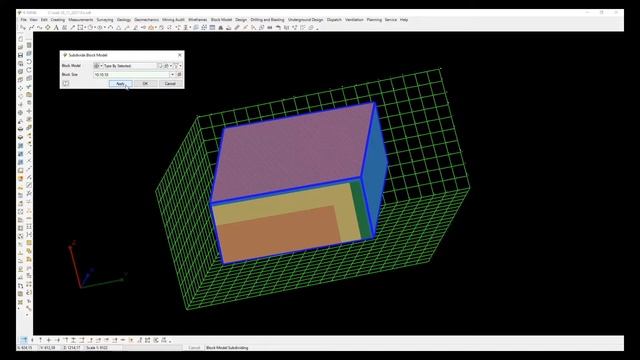Viewport: 640px width, 360px height.
Task: Close the Subdivide Block Model dialog
Action: tap(180, 55)
